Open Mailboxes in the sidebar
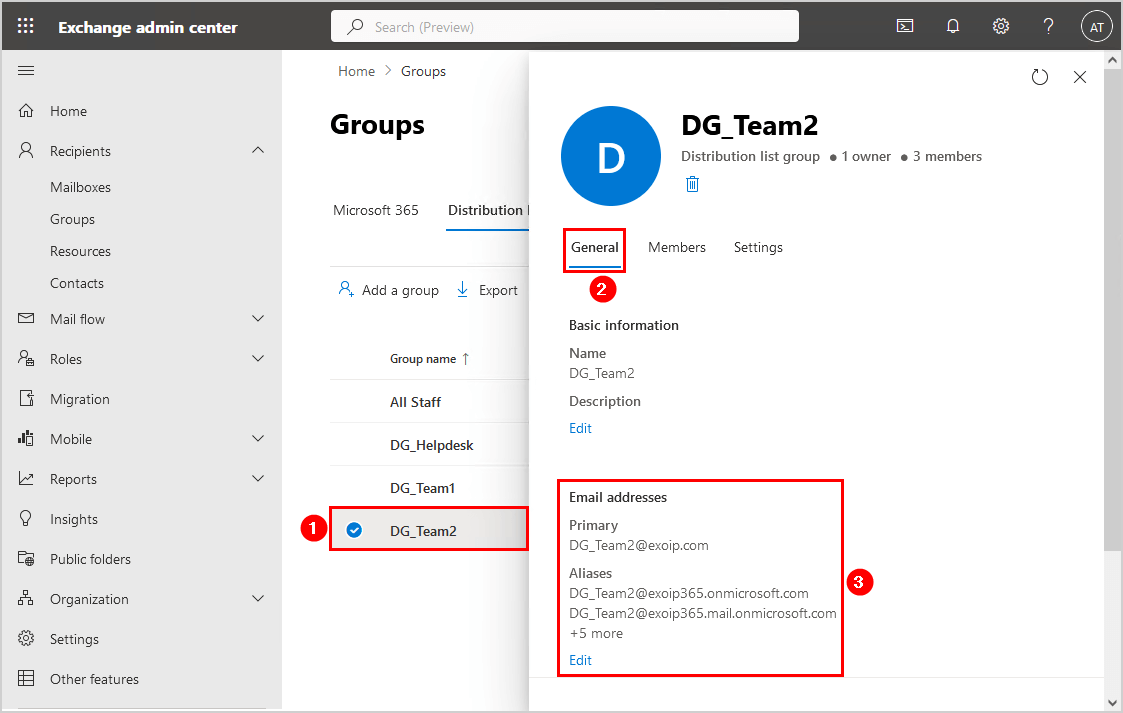The height and width of the screenshot is (713, 1123). click(80, 187)
